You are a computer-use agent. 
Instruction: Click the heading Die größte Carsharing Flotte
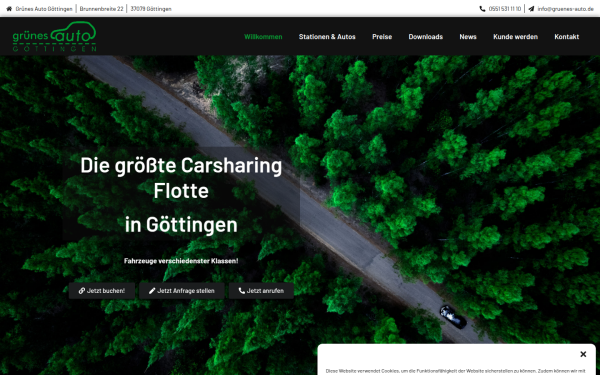pos(181,178)
